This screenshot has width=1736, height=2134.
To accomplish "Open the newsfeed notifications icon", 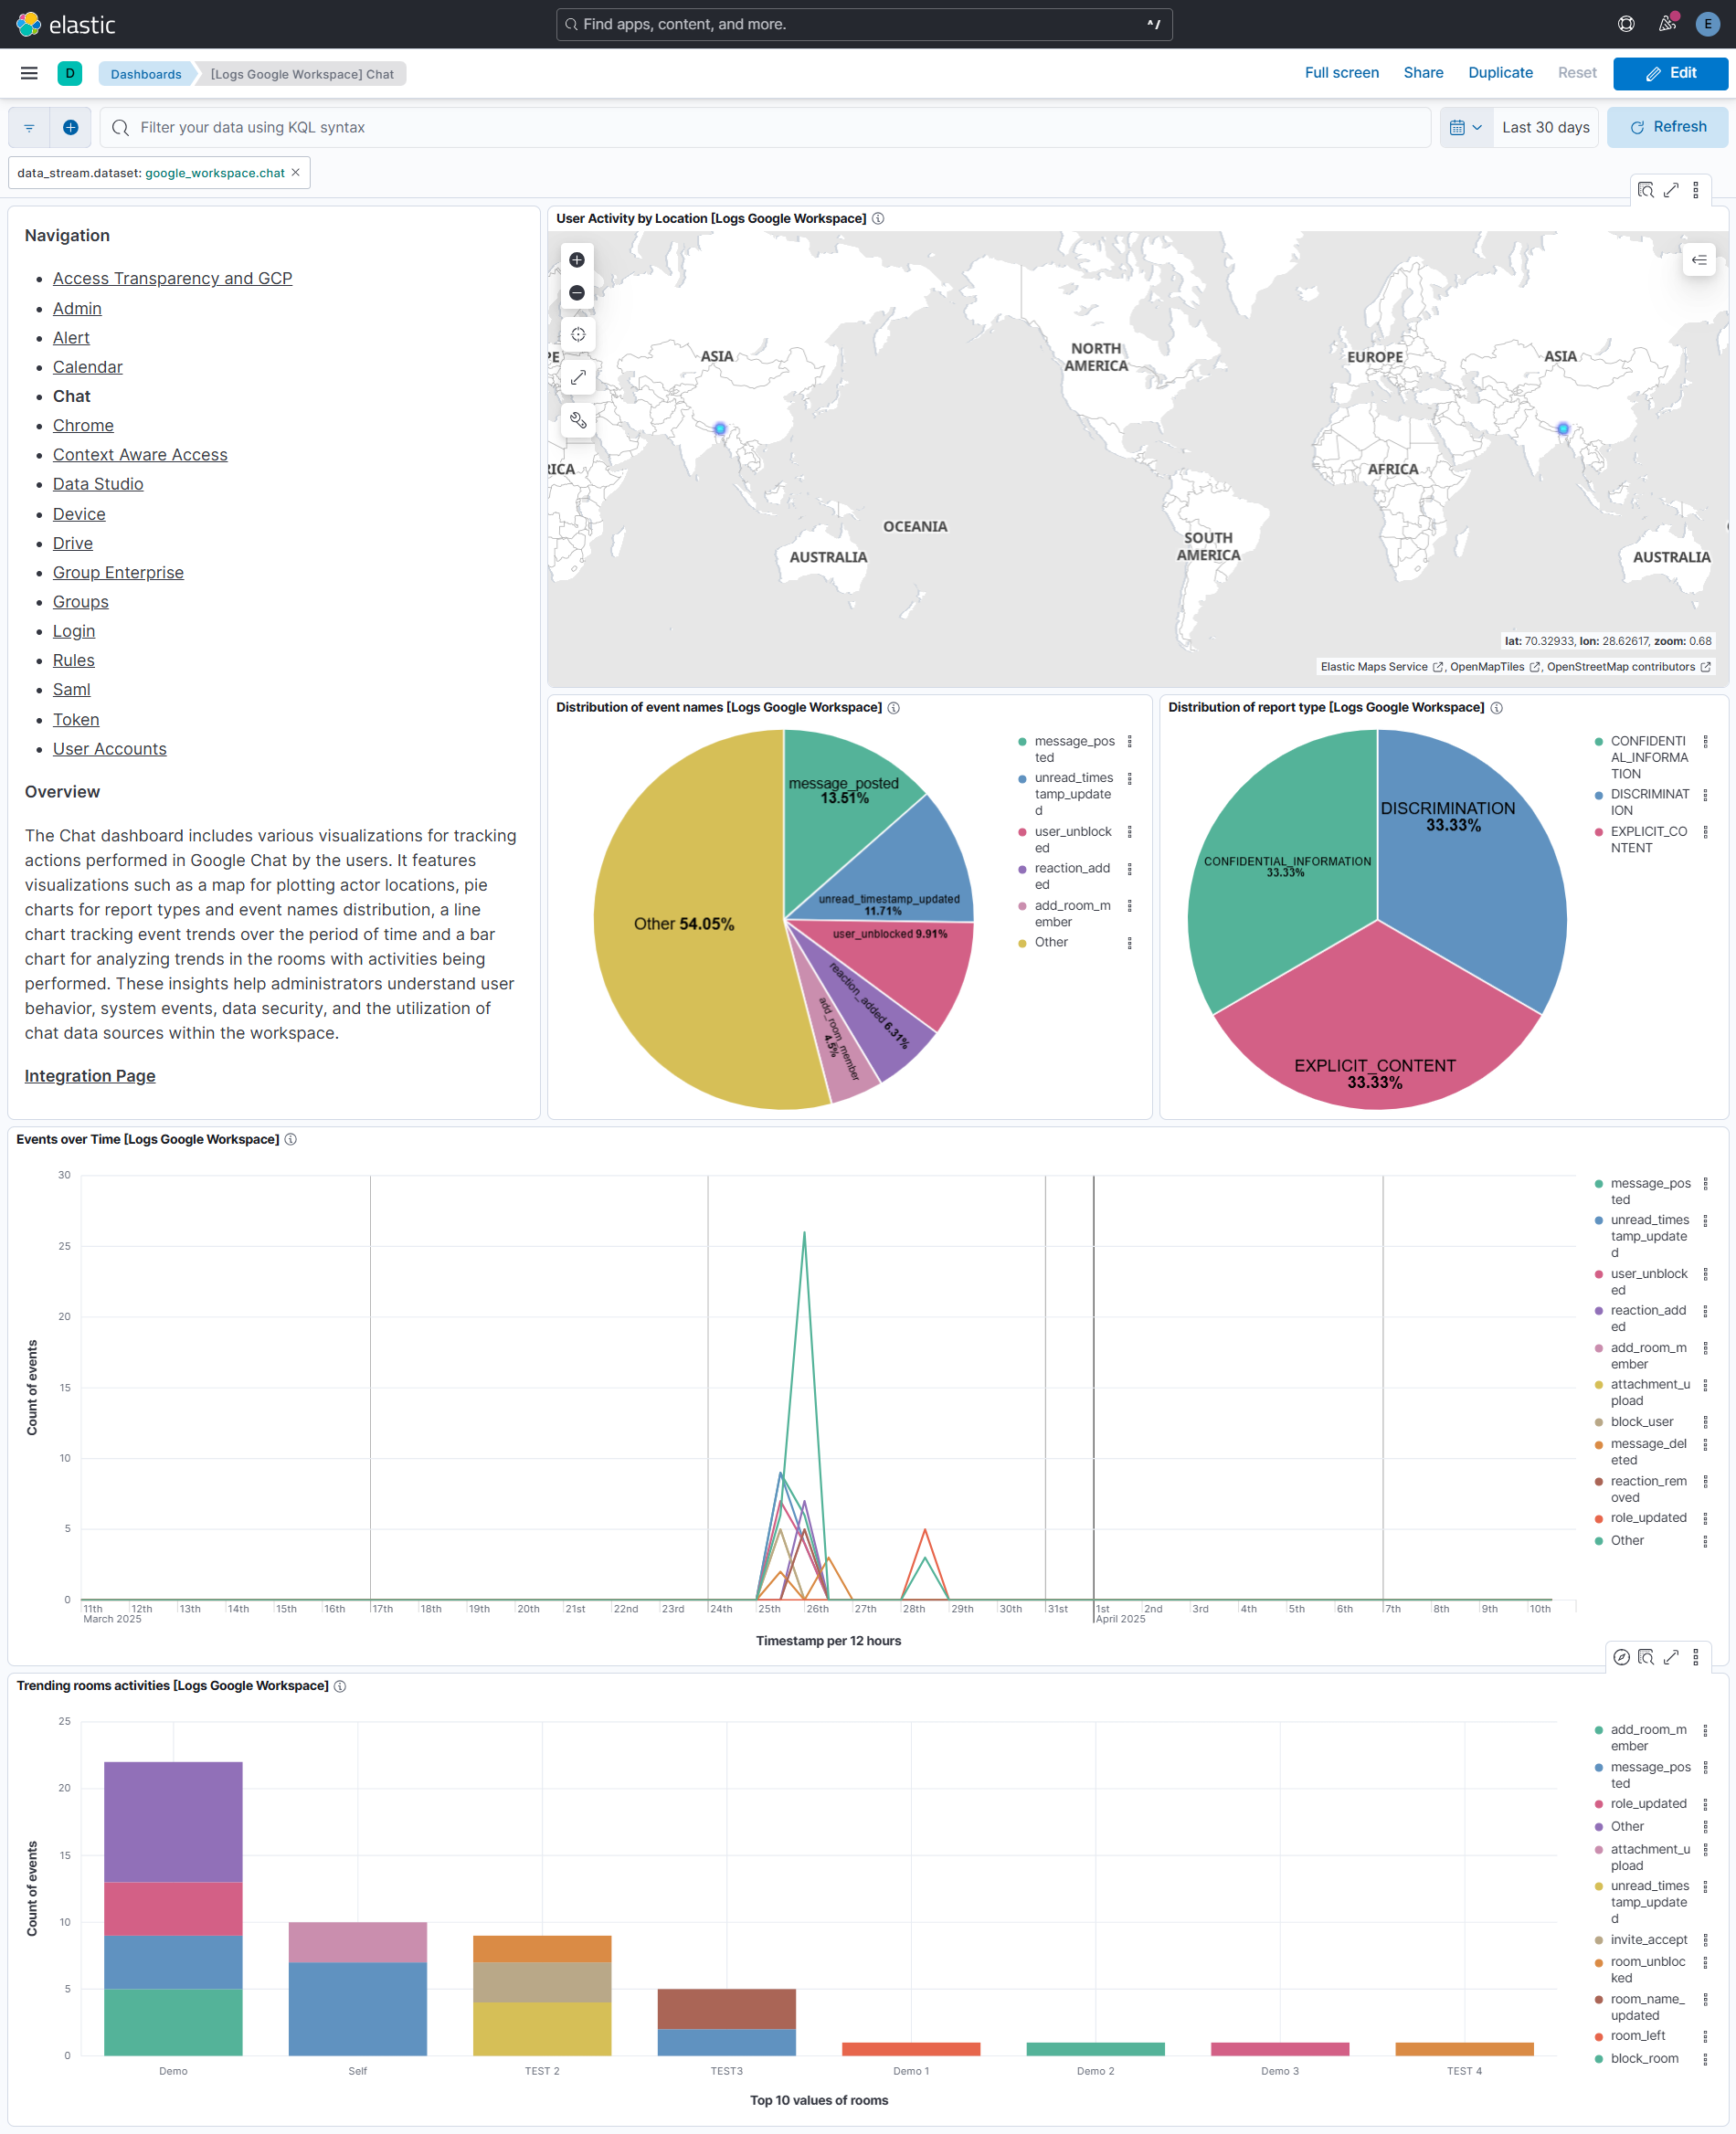I will 1666,24.
